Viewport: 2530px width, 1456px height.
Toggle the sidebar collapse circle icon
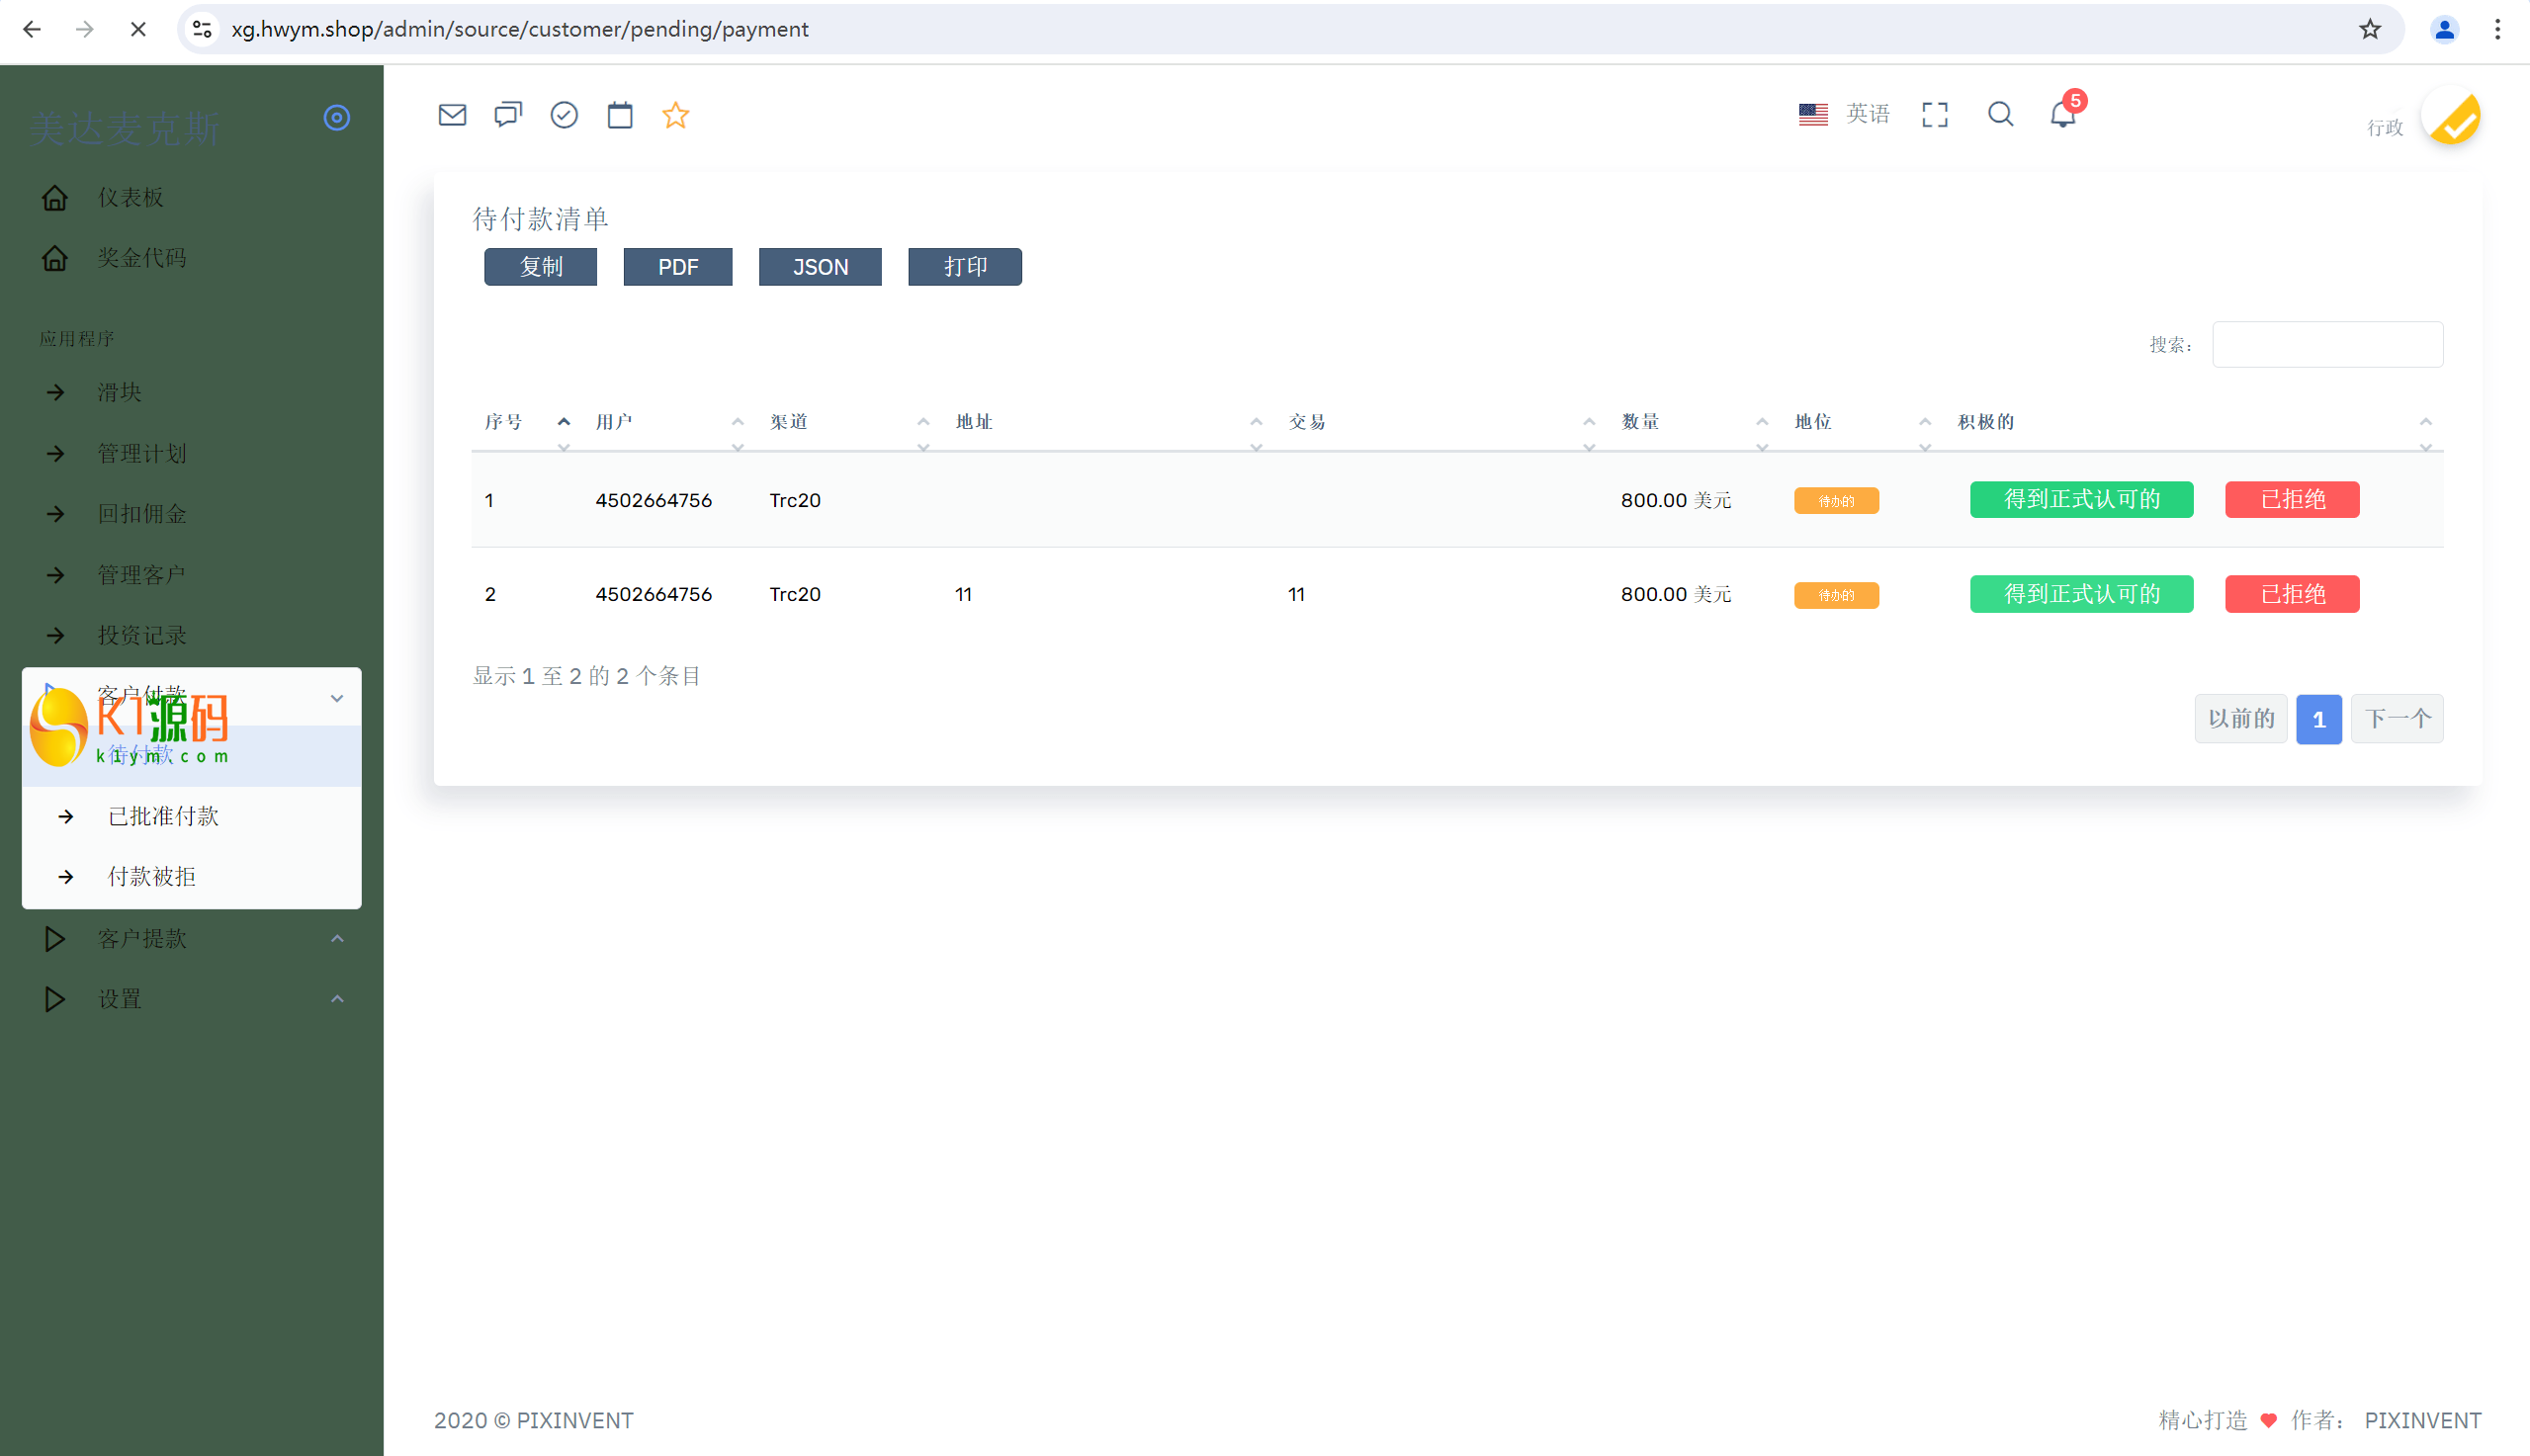(337, 118)
